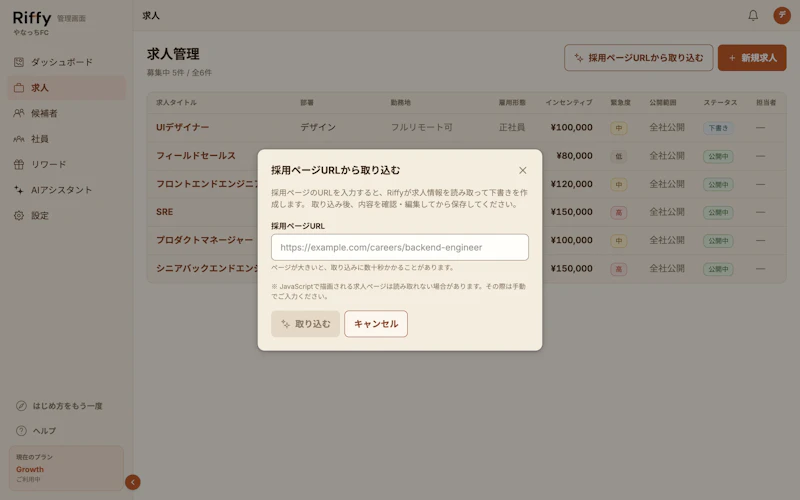The width and height of the screenshot is (800, 500).
Task: Click the sparkle icon on header import button
Action: (x=579, y=58)
